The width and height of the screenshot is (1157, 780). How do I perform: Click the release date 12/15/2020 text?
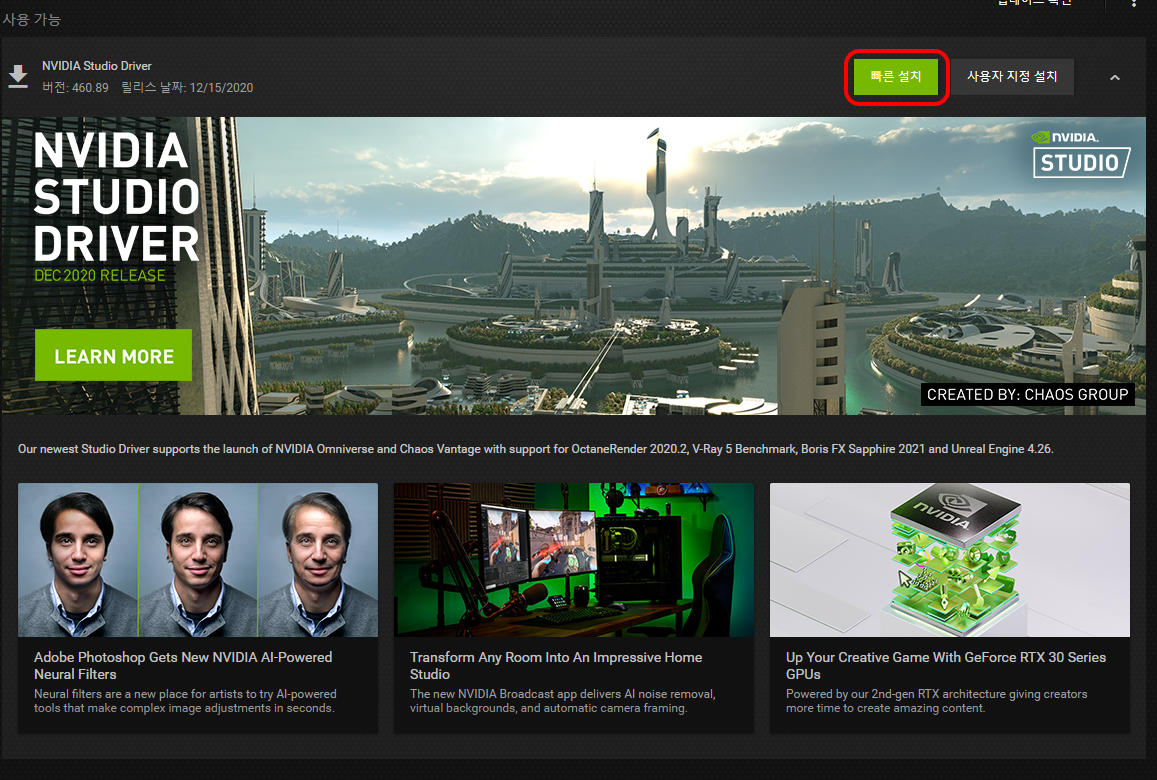pos(187,88)
